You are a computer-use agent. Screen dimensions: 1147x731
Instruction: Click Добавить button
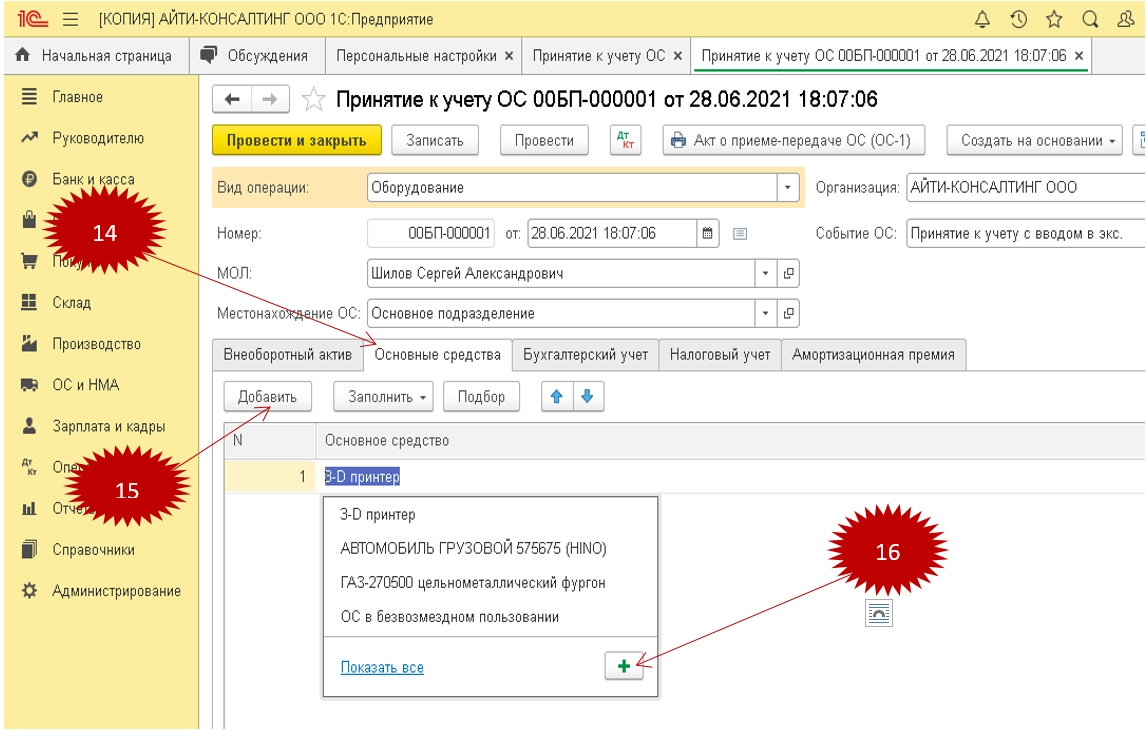(267, 397)
